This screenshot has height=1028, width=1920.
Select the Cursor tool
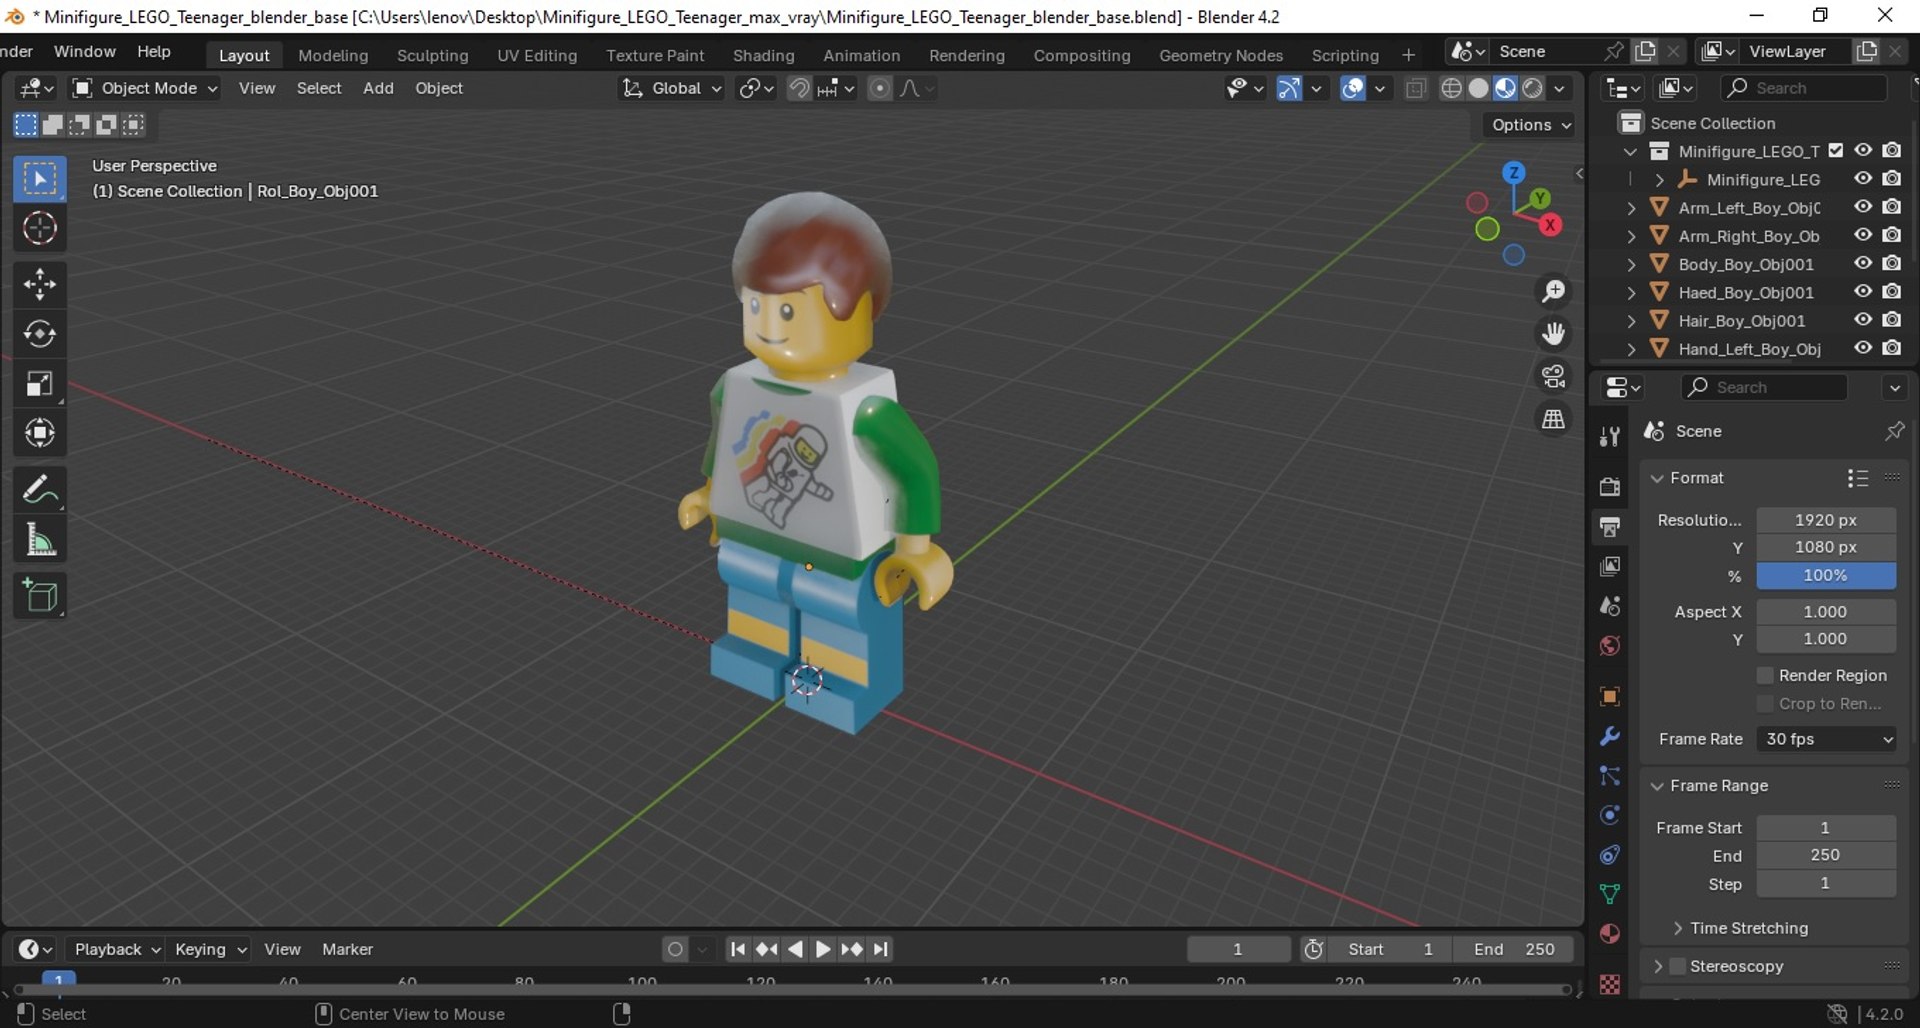[x=40, y=229]
